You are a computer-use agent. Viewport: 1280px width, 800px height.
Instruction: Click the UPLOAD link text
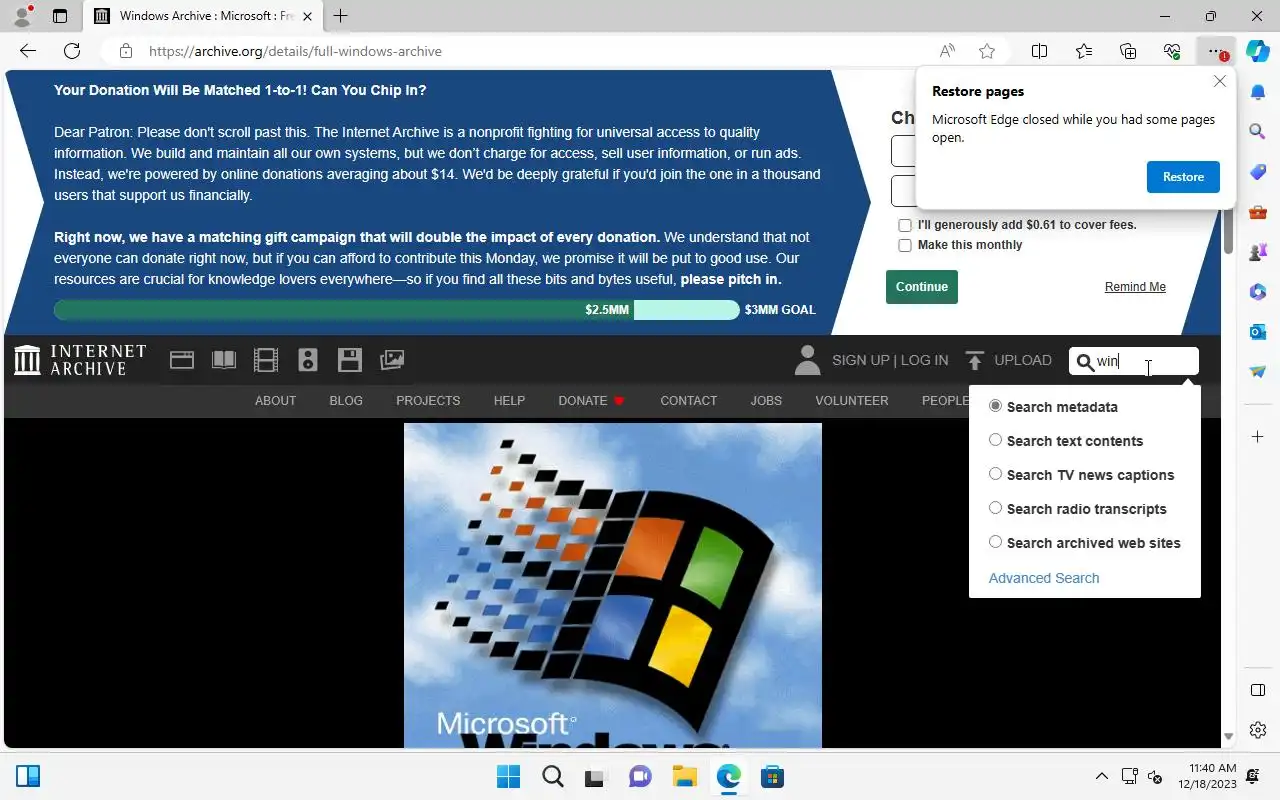(1023, 360)
